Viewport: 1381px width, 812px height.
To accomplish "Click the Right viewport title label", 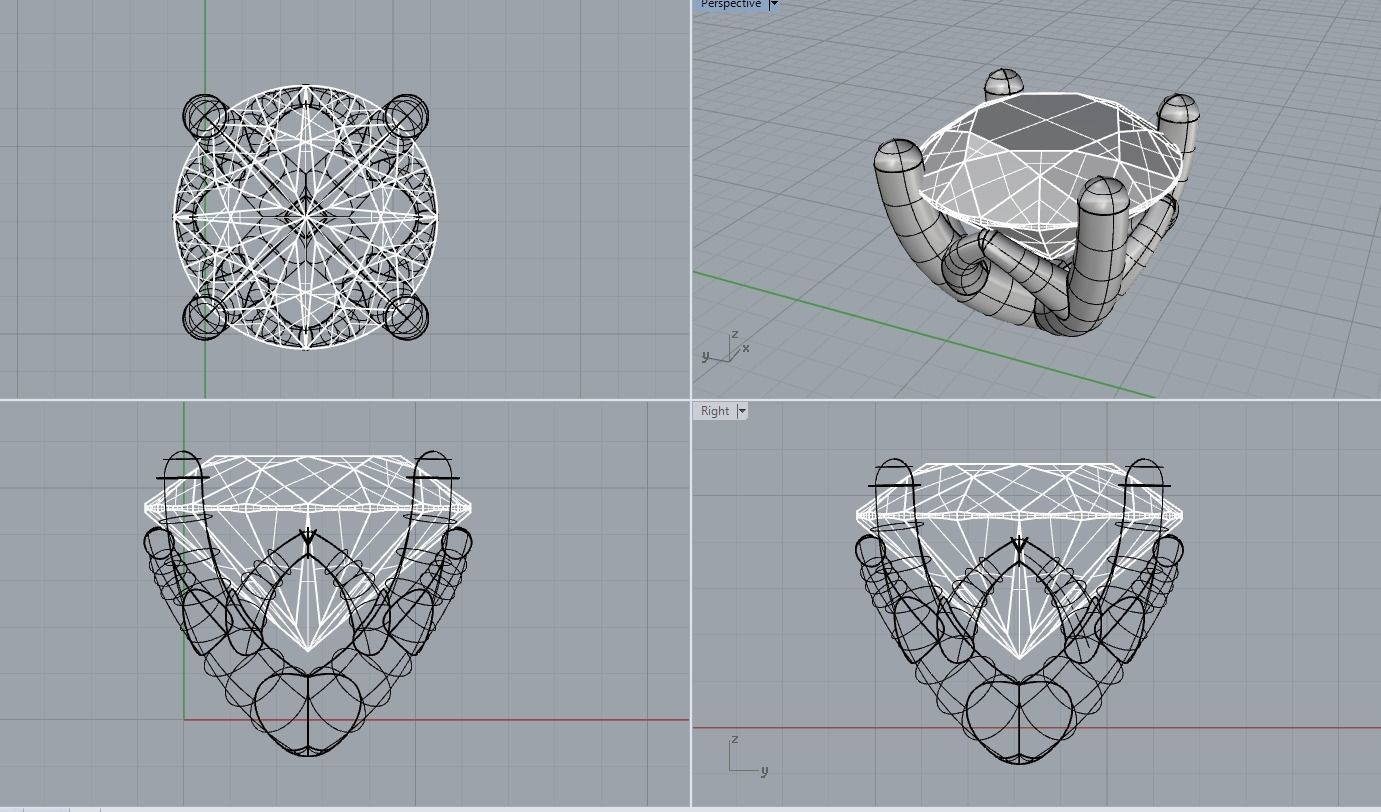I will coord(715,411).
